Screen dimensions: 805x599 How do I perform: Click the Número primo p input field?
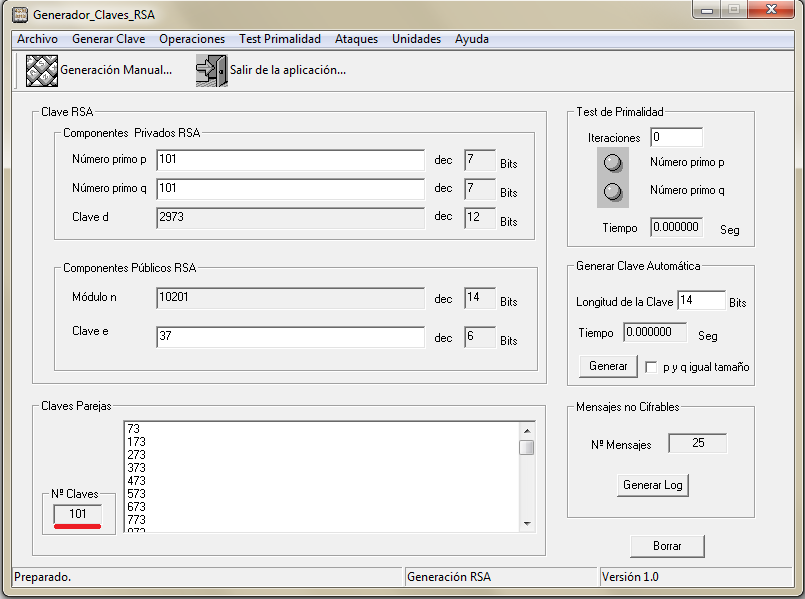point(290,160)
